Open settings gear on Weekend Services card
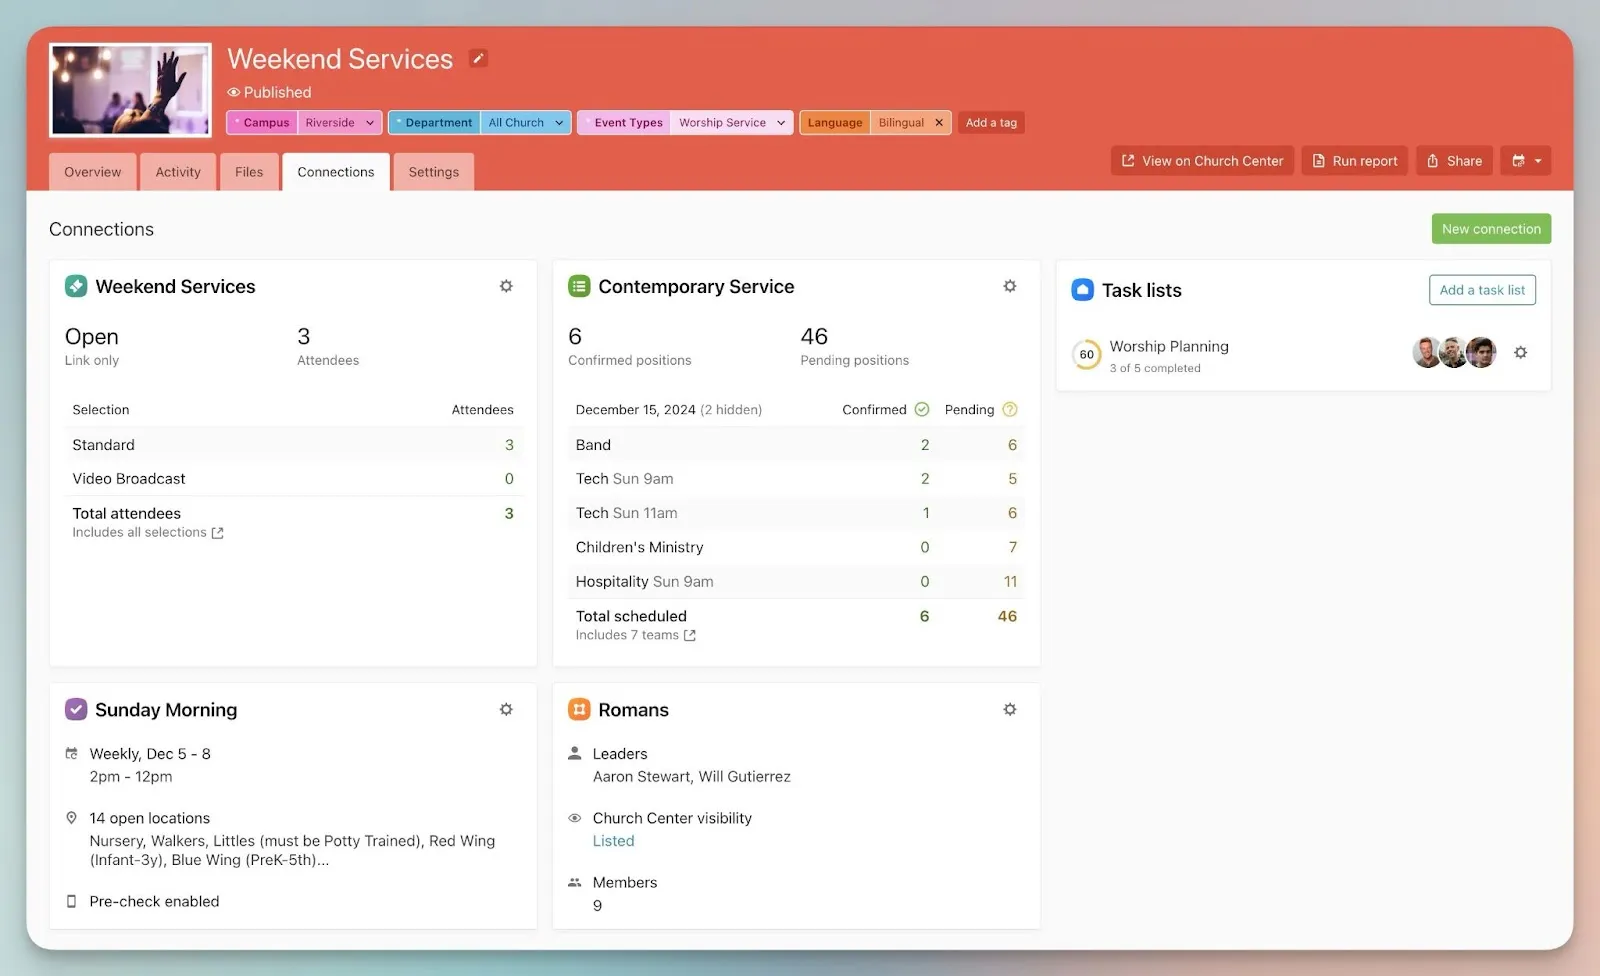The height and width of the screenshot is (976, 1600). click(506, 286)
